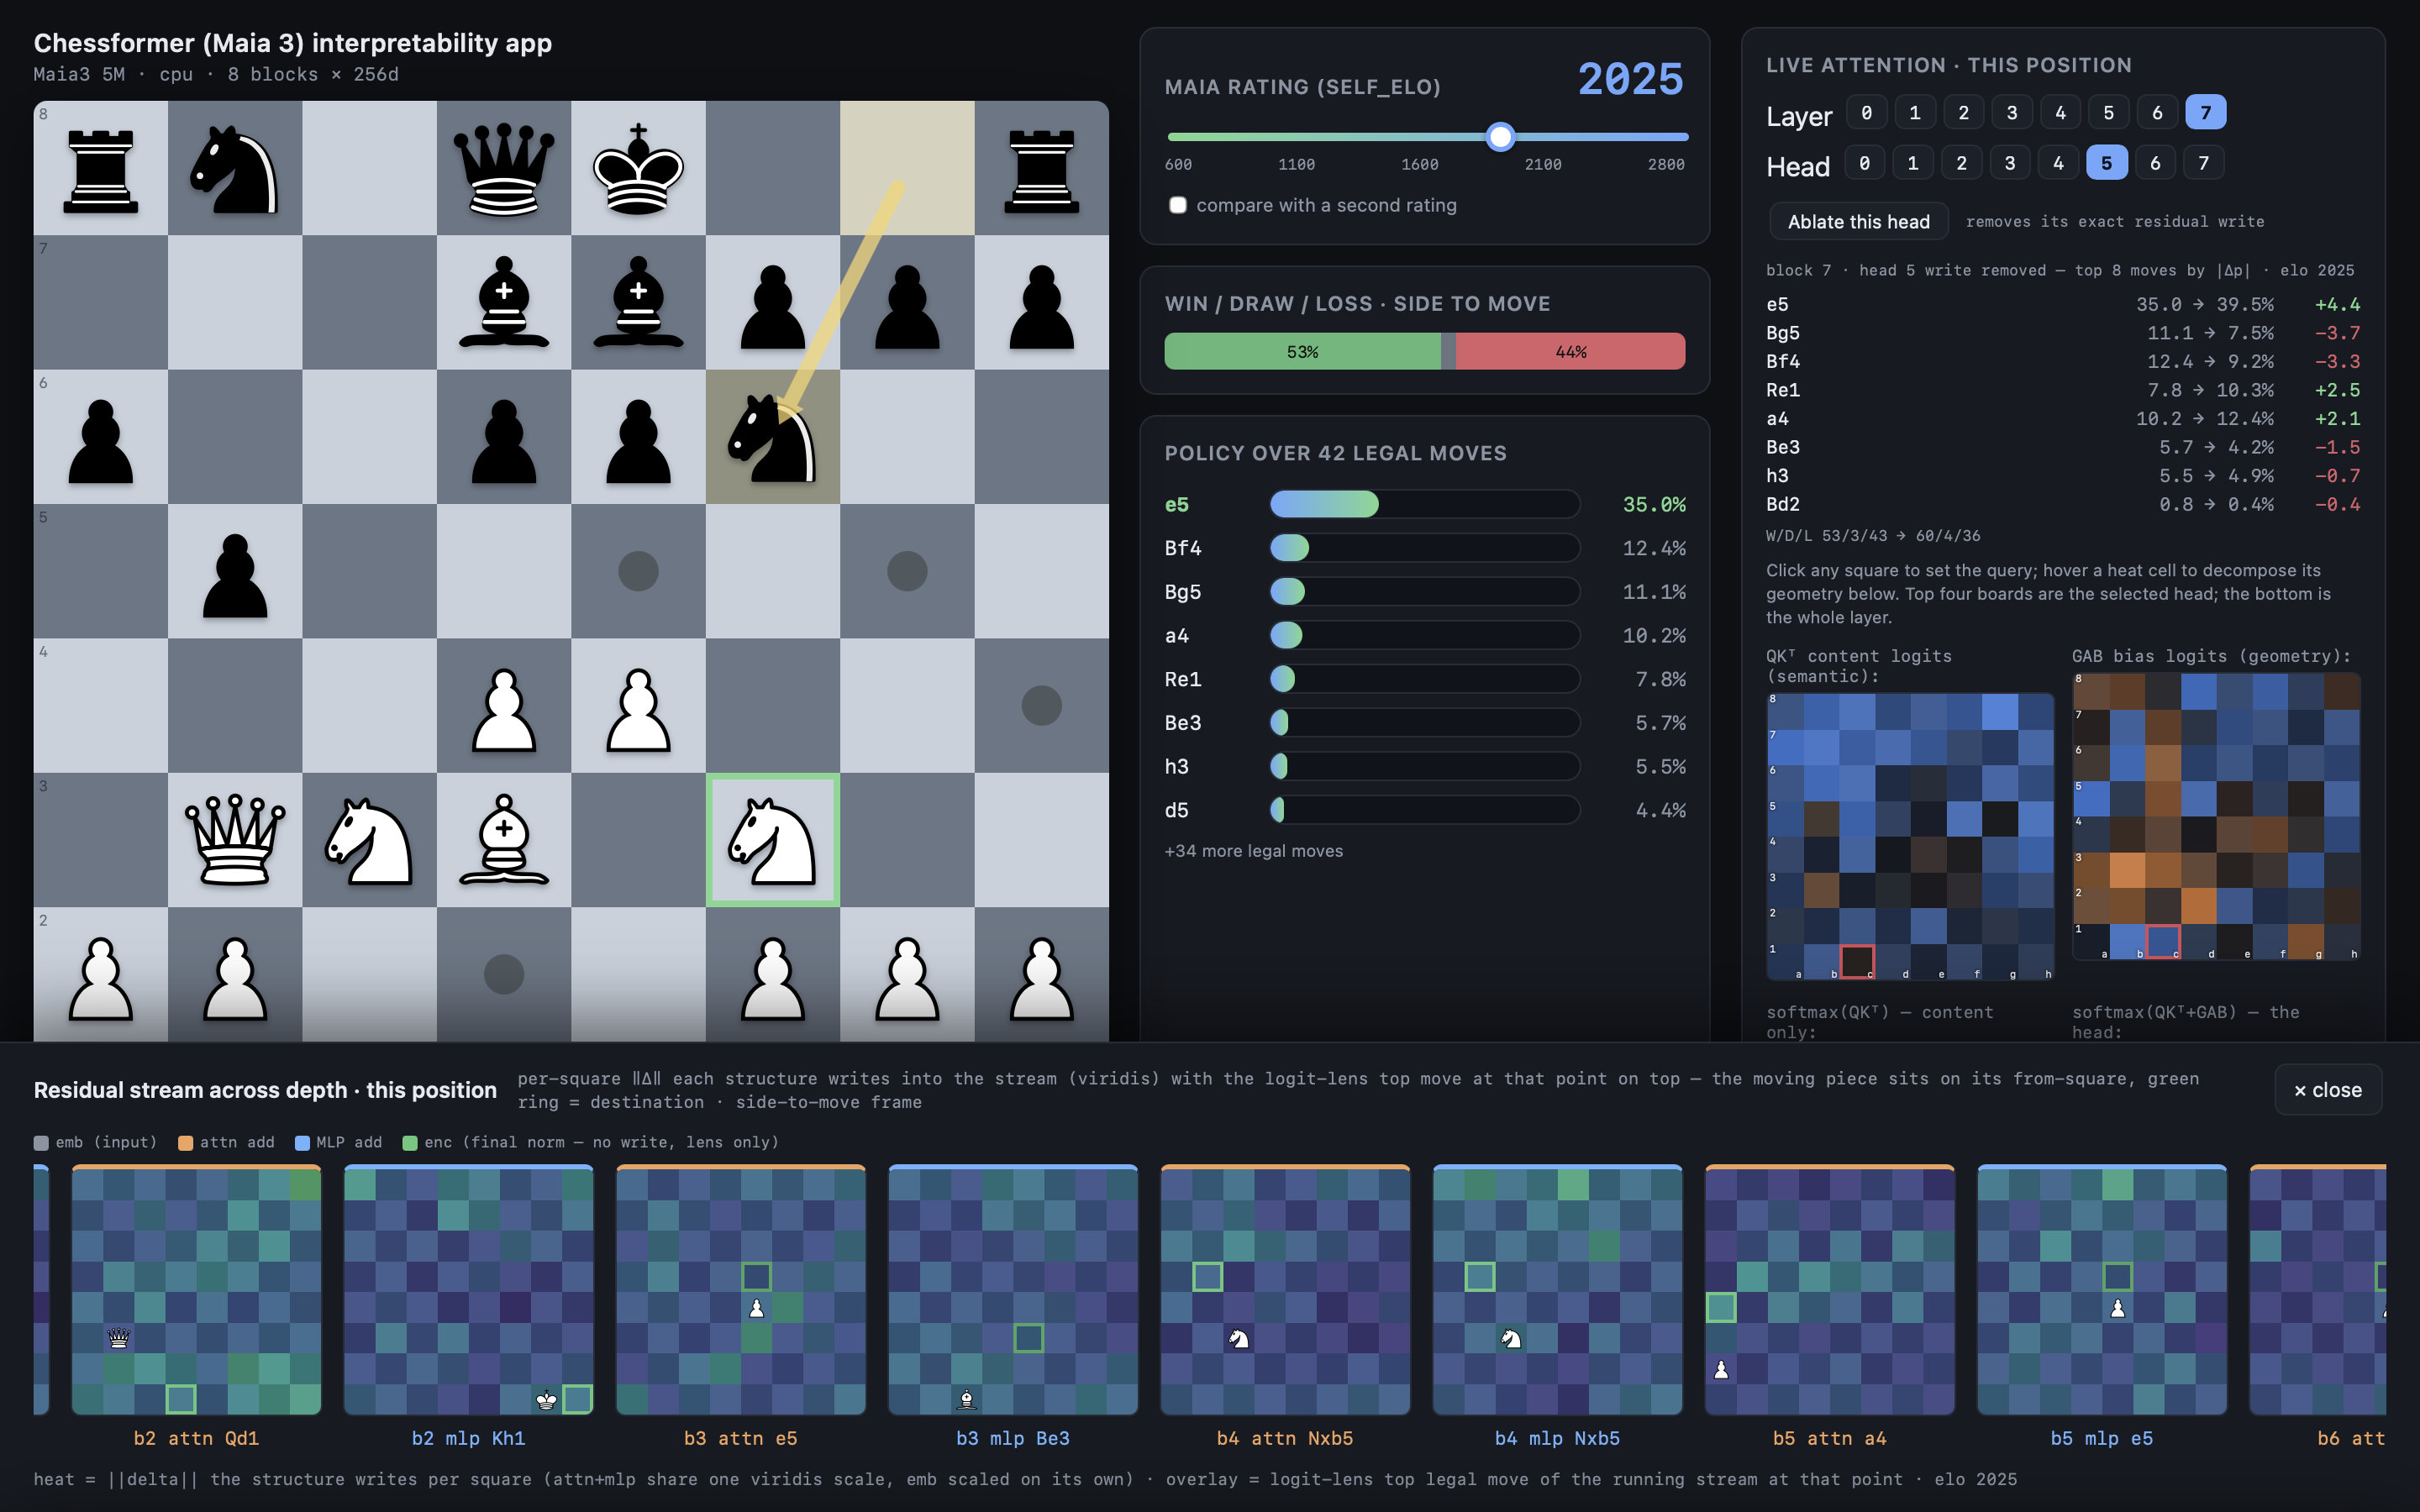
Task: Open the b3 attn e5 residual thumbnail
Action: pyautogui.click(x=741, y=1290)
